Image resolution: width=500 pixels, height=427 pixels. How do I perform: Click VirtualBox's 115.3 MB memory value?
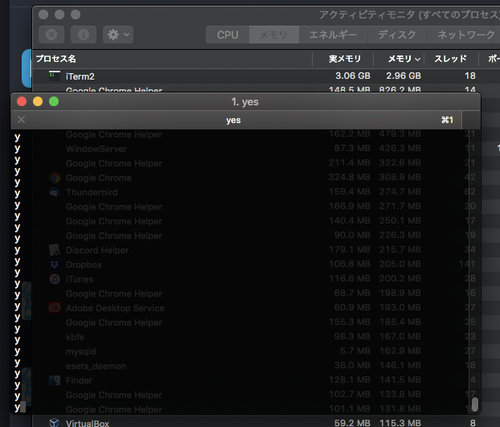tap(400, 423)
